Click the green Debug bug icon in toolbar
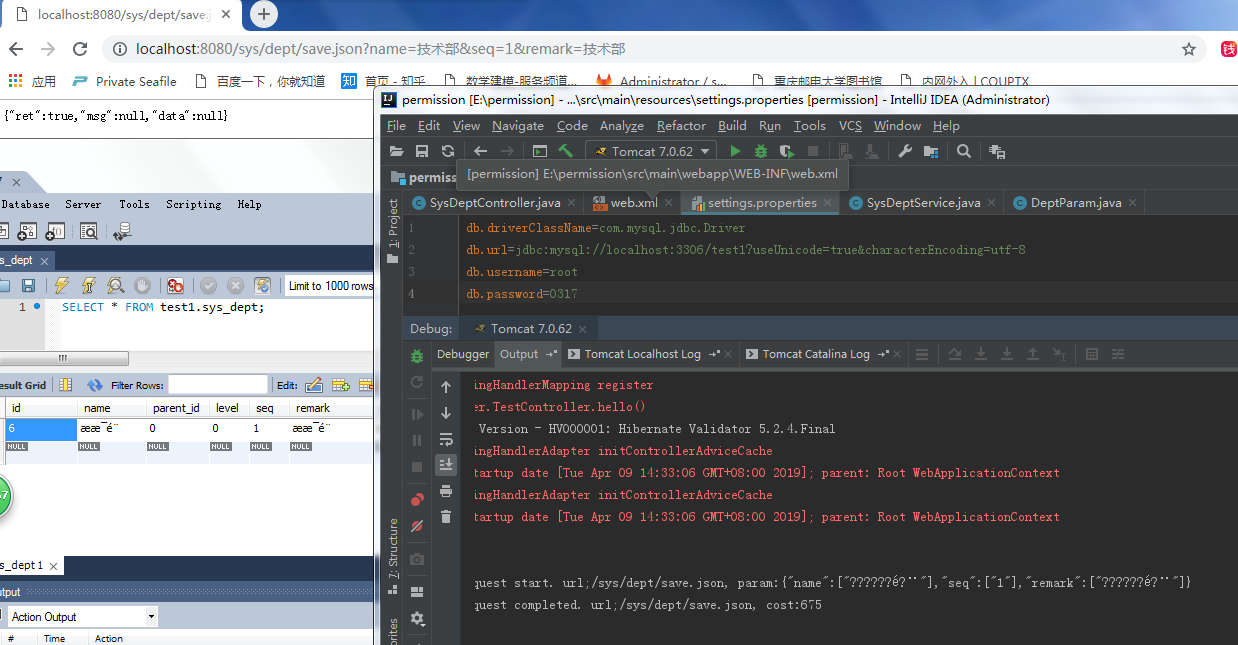This screenshot has height=645, width=1238. click(761, 151)
